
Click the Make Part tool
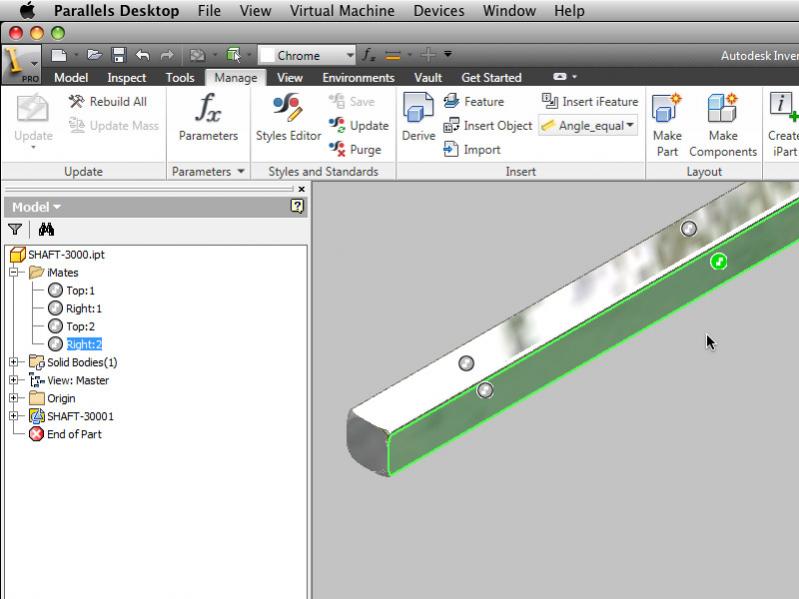[667, 125]
